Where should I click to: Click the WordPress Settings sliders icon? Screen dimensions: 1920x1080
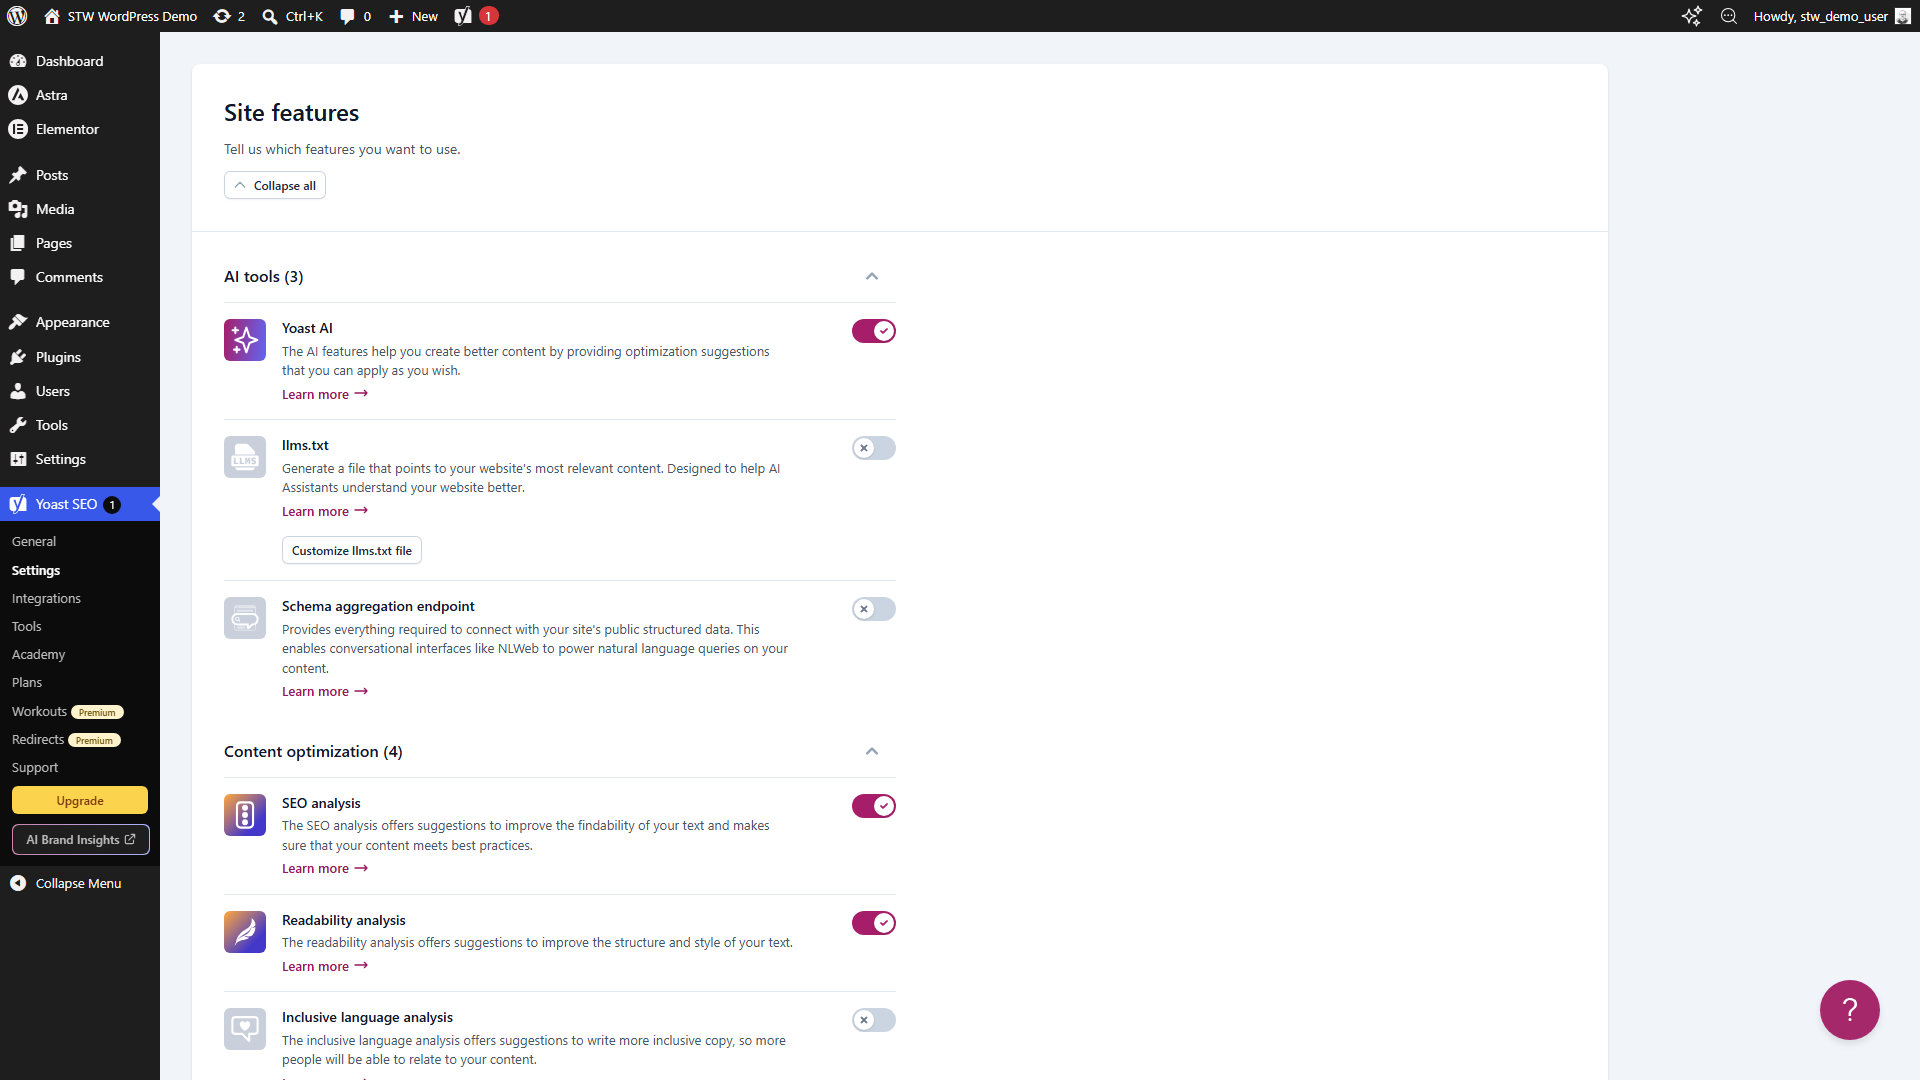tap(18, 459)
